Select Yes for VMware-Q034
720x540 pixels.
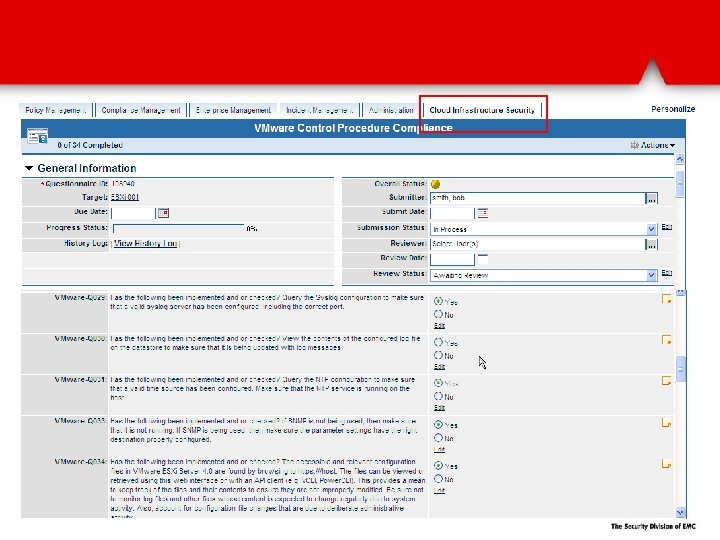(x=439, y=466)
